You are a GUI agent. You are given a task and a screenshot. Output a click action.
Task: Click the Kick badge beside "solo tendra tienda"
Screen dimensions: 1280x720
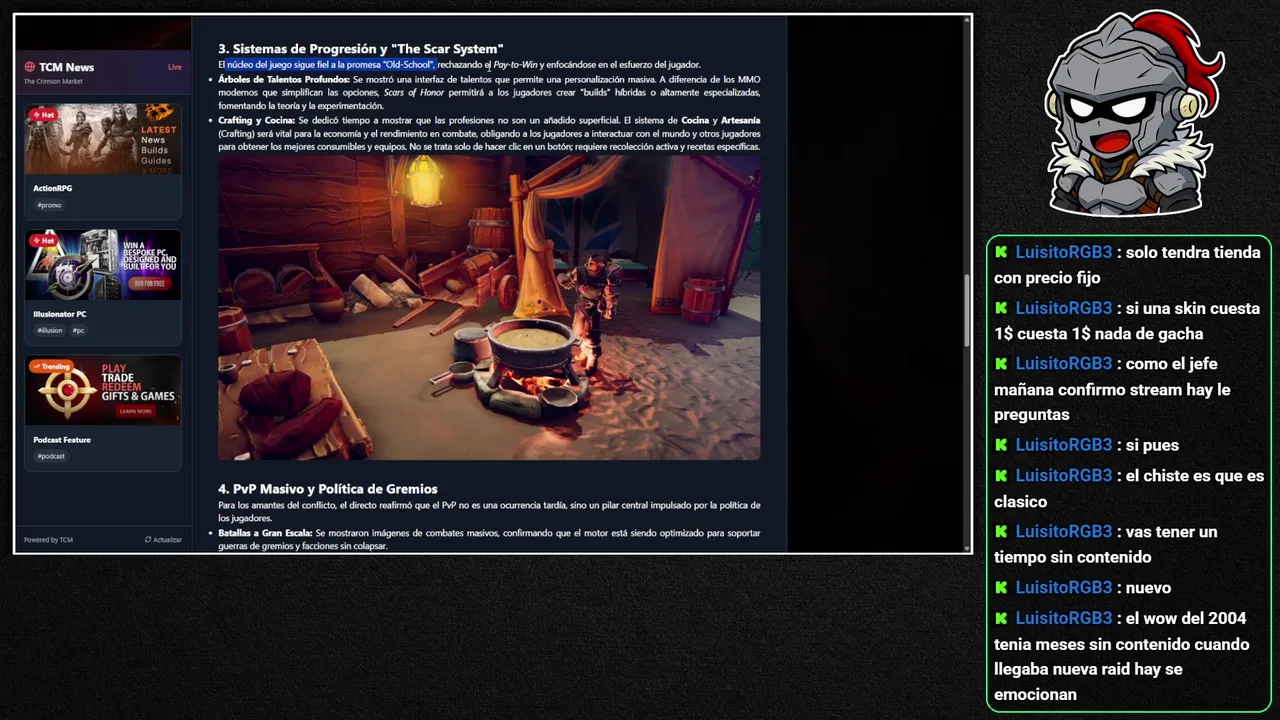click(1001, 252)
